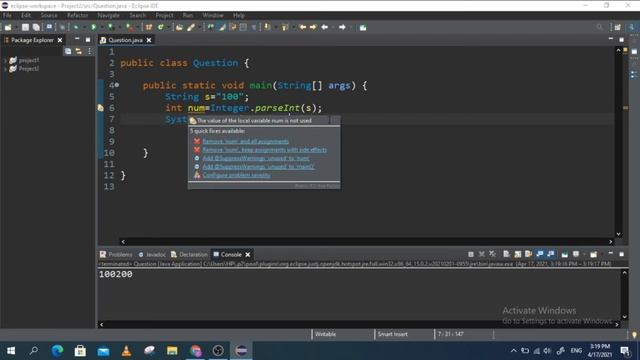Expand the project1 tree node
Image resolution: width=640 pixels, height=360 pixels.
[5, 60]
